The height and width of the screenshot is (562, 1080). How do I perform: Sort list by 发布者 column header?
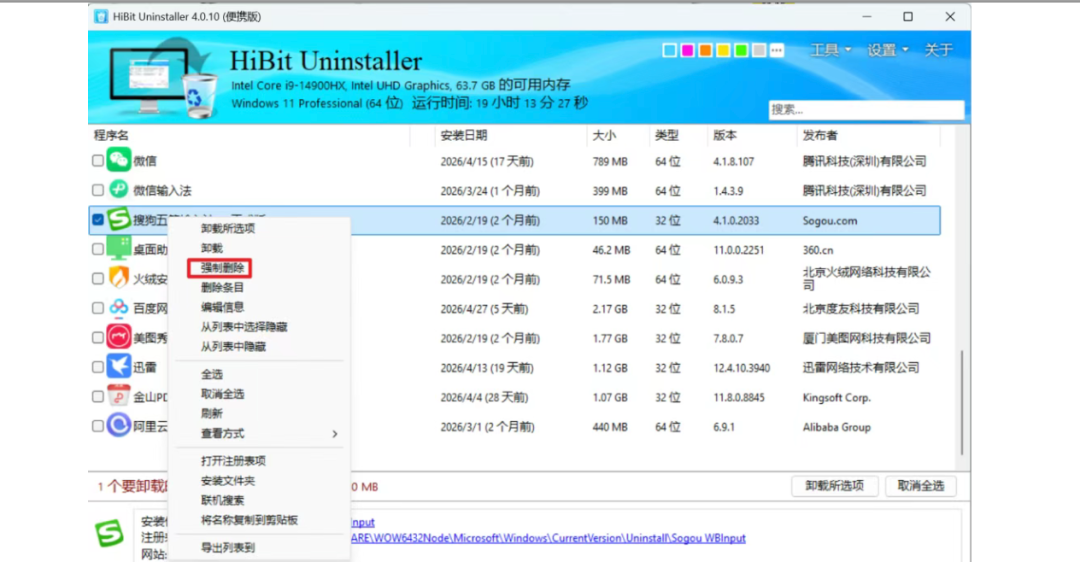tap(820, 135)
